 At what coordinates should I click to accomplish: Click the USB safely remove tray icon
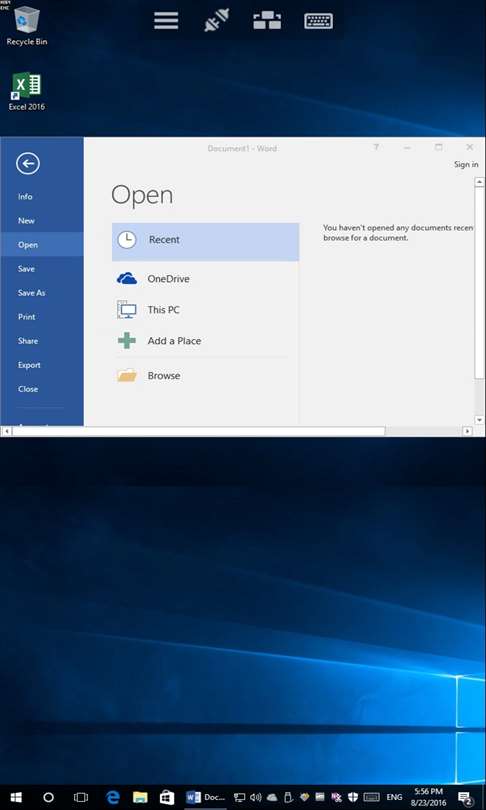289,798
